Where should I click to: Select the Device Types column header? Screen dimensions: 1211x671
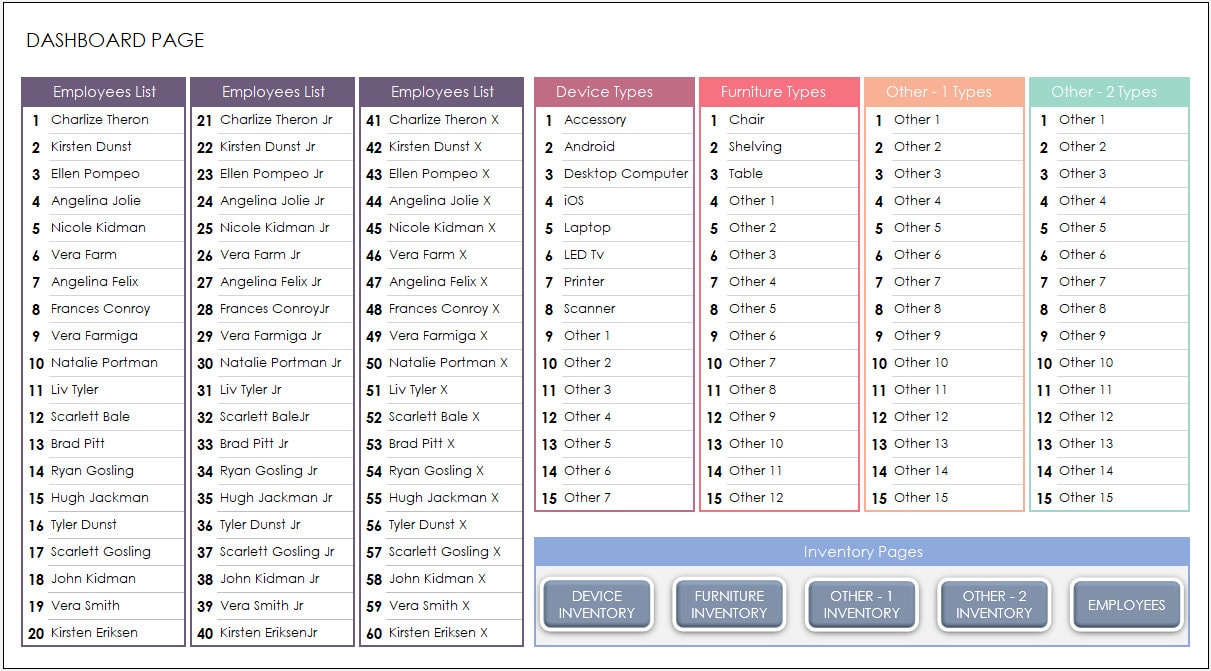point(614,91)
